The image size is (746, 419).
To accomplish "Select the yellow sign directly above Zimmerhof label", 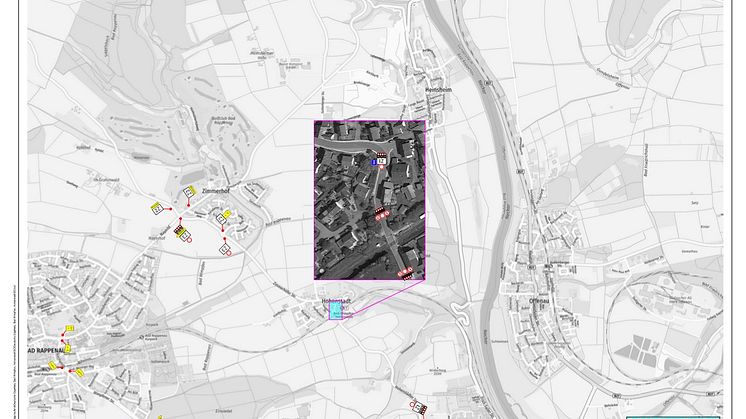I will [188, 190].
